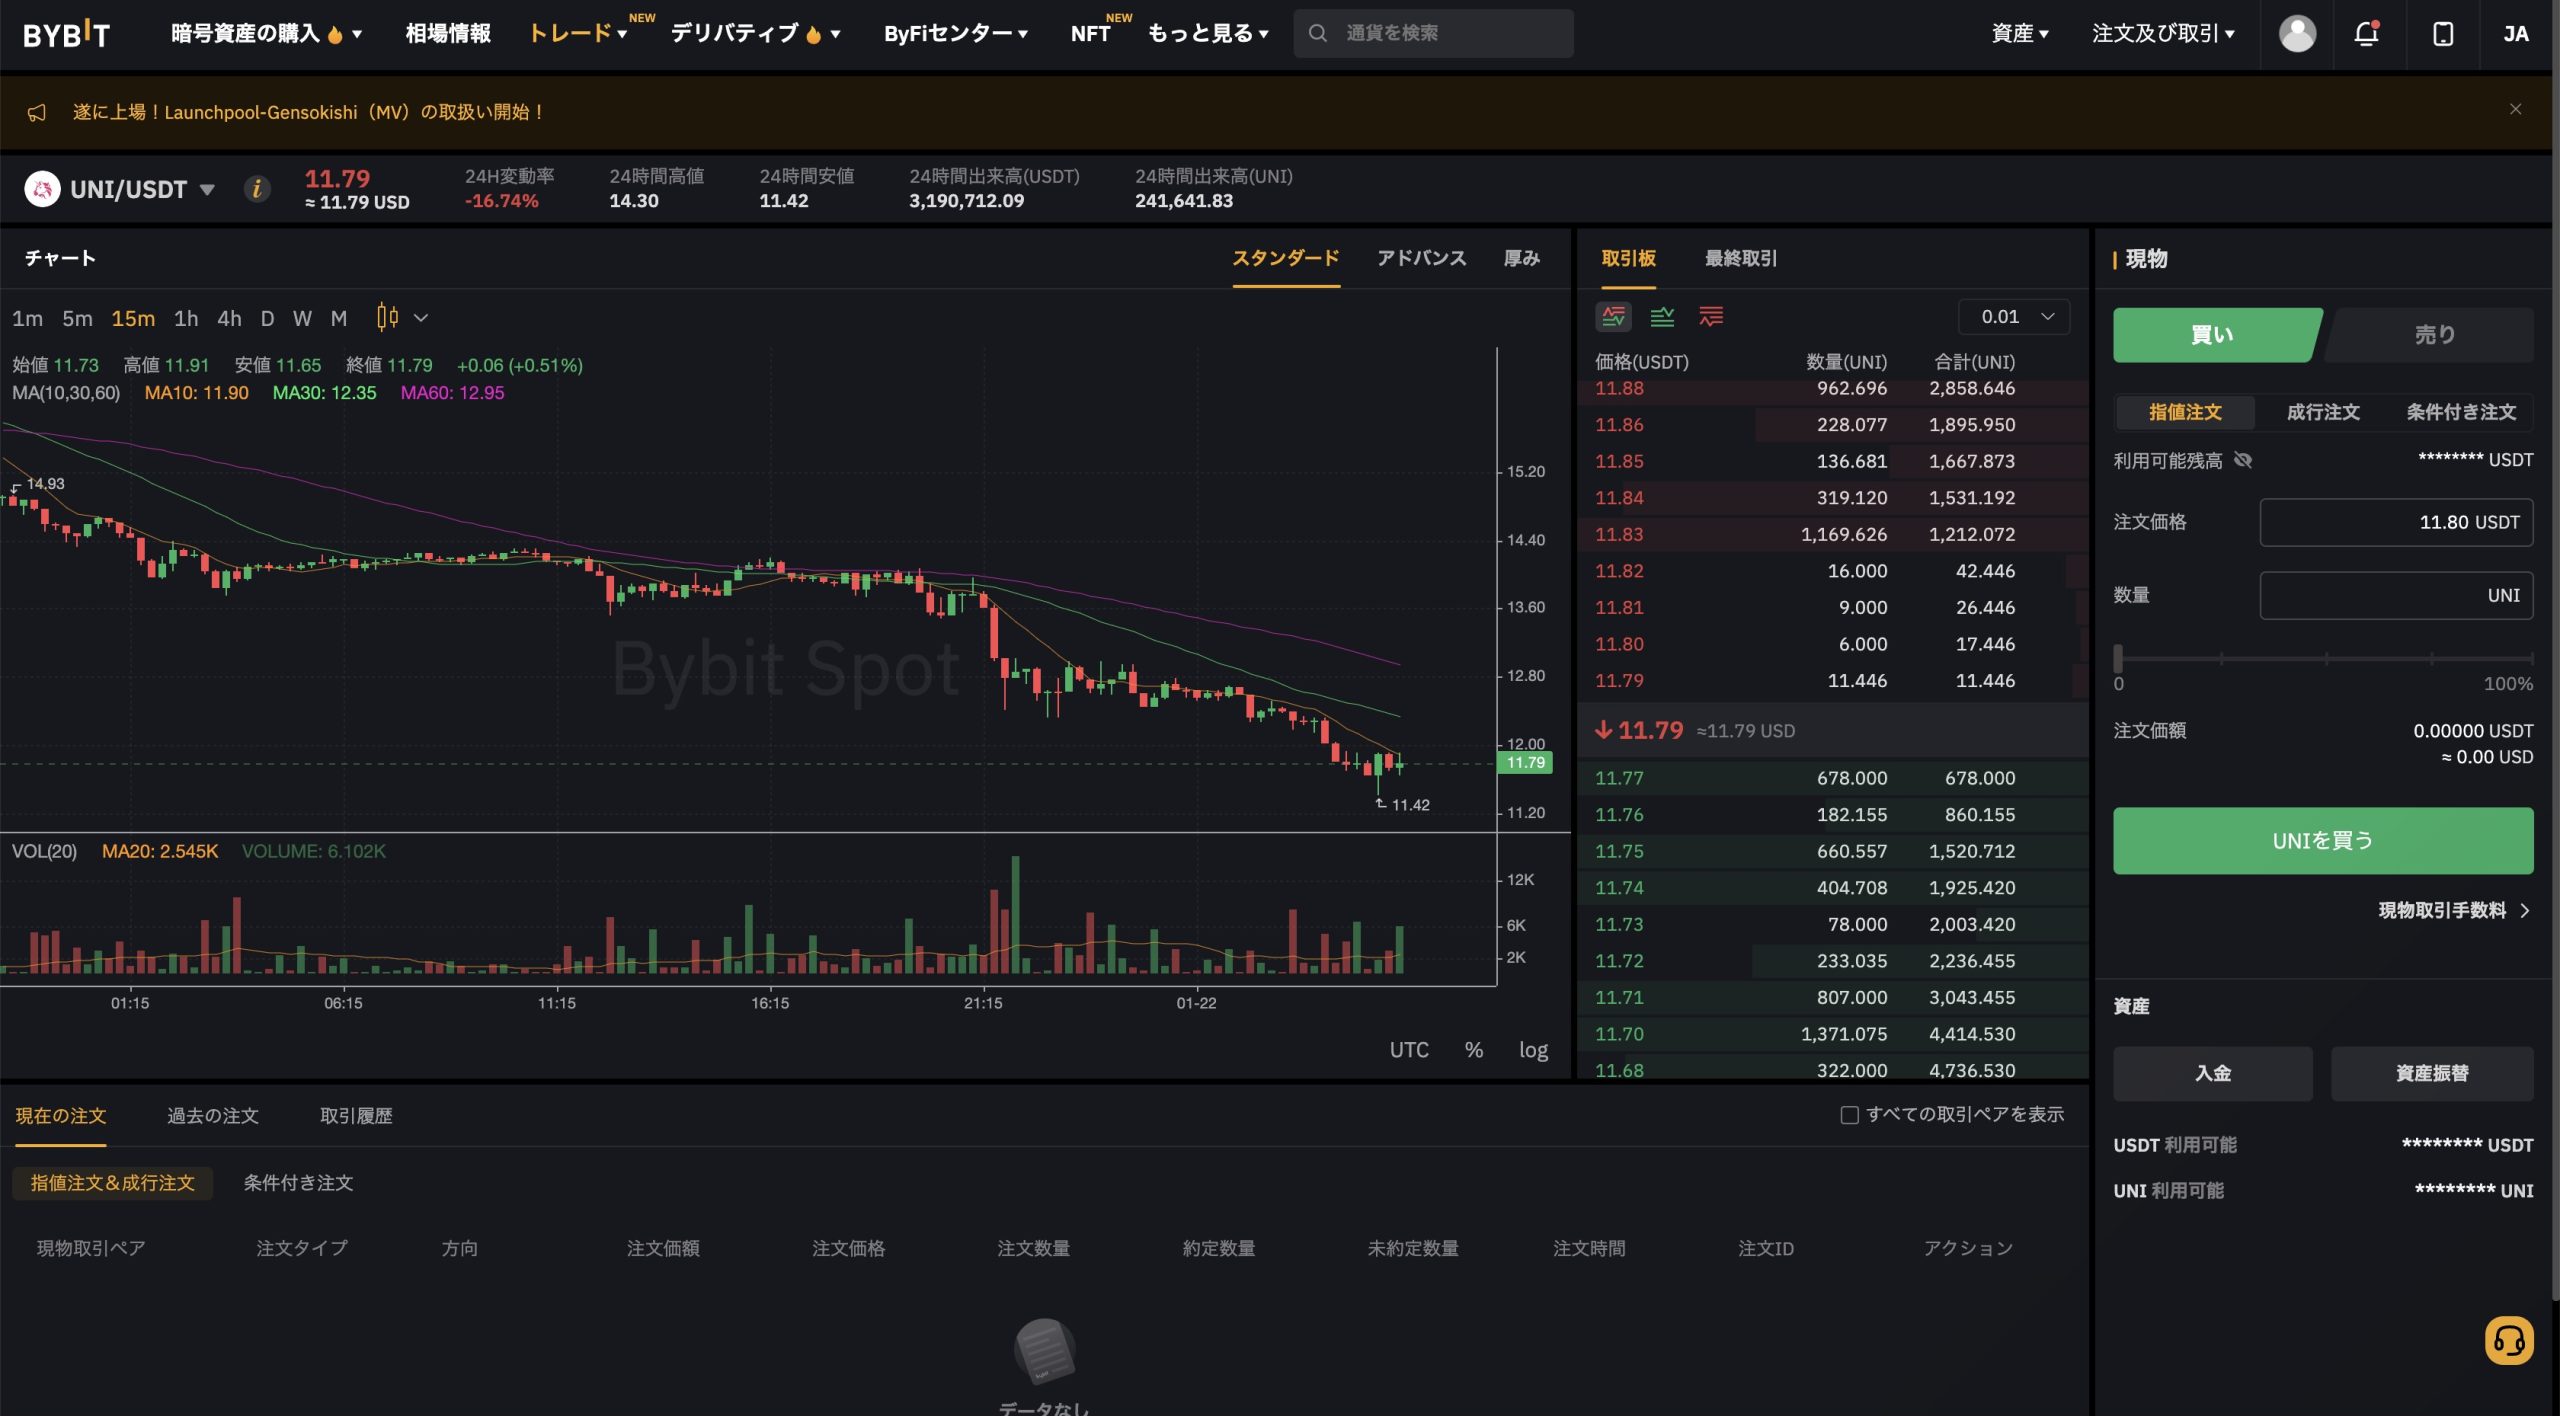Click the UNI/USDT pair info icon
The image size is (2560, 1416).
click(x=256, y=188)
